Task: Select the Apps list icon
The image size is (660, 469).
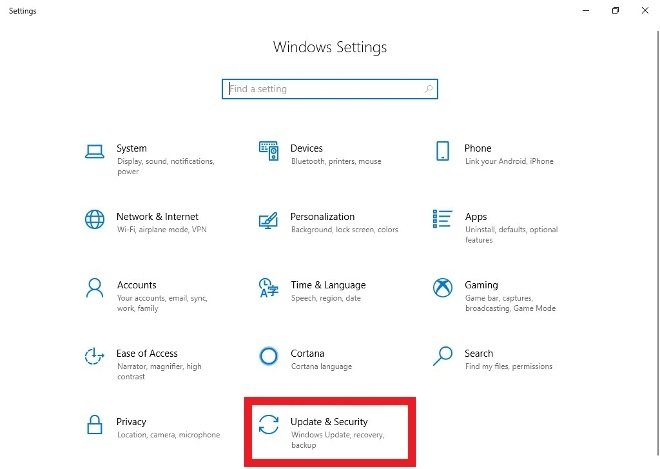Action: (x=442, y=219)
